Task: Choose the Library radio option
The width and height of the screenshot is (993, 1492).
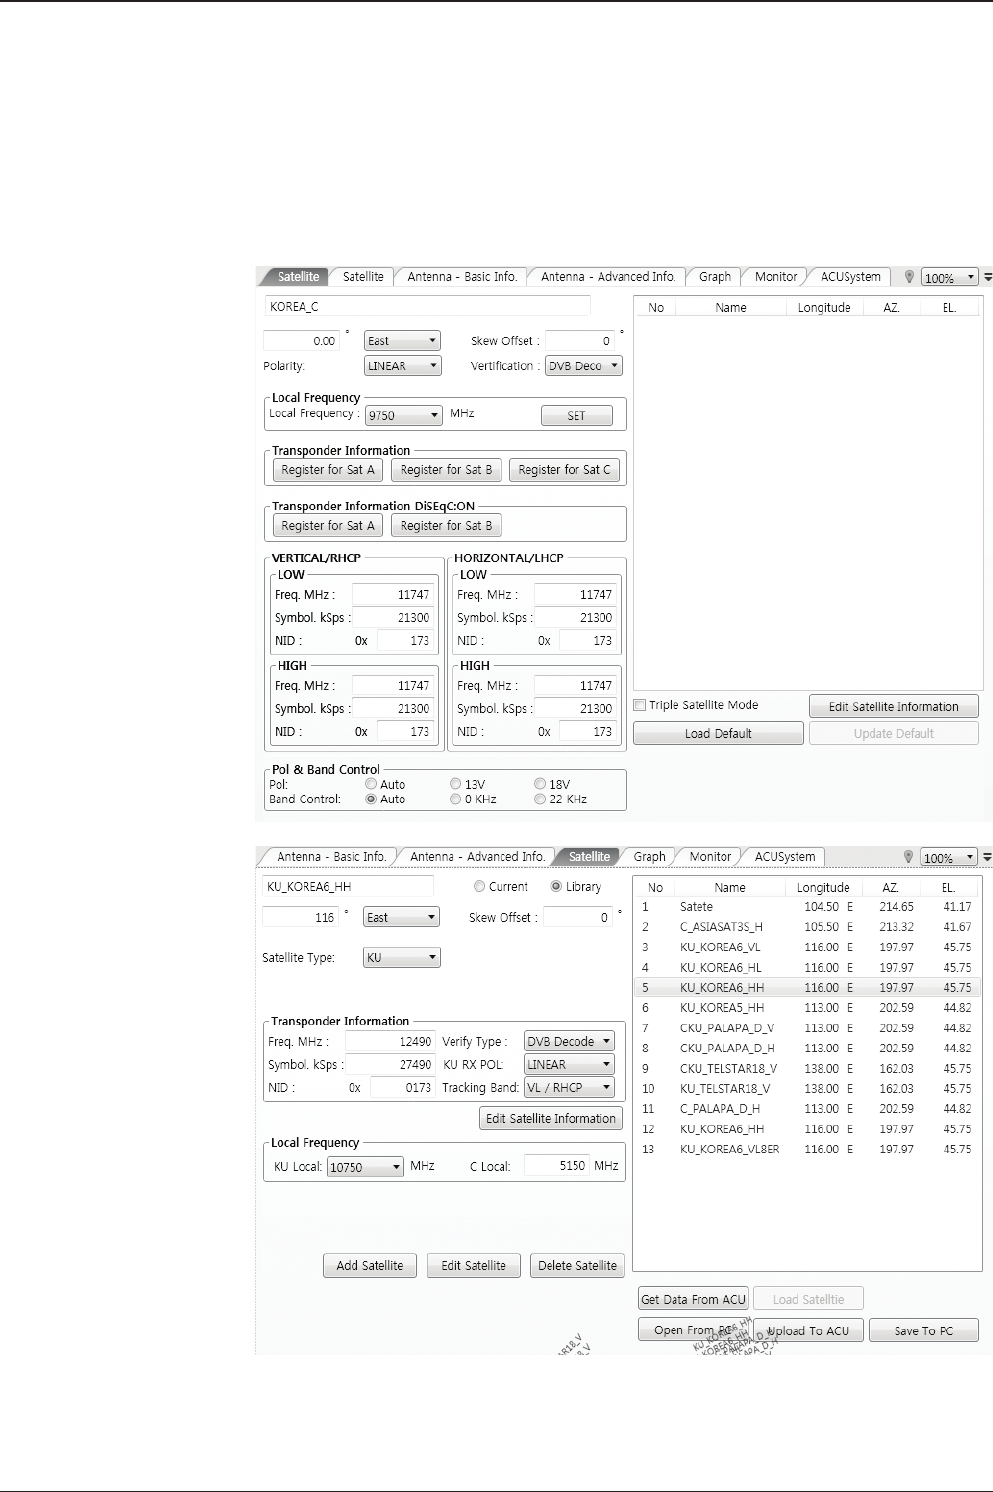Action: [x=556, y=887]
